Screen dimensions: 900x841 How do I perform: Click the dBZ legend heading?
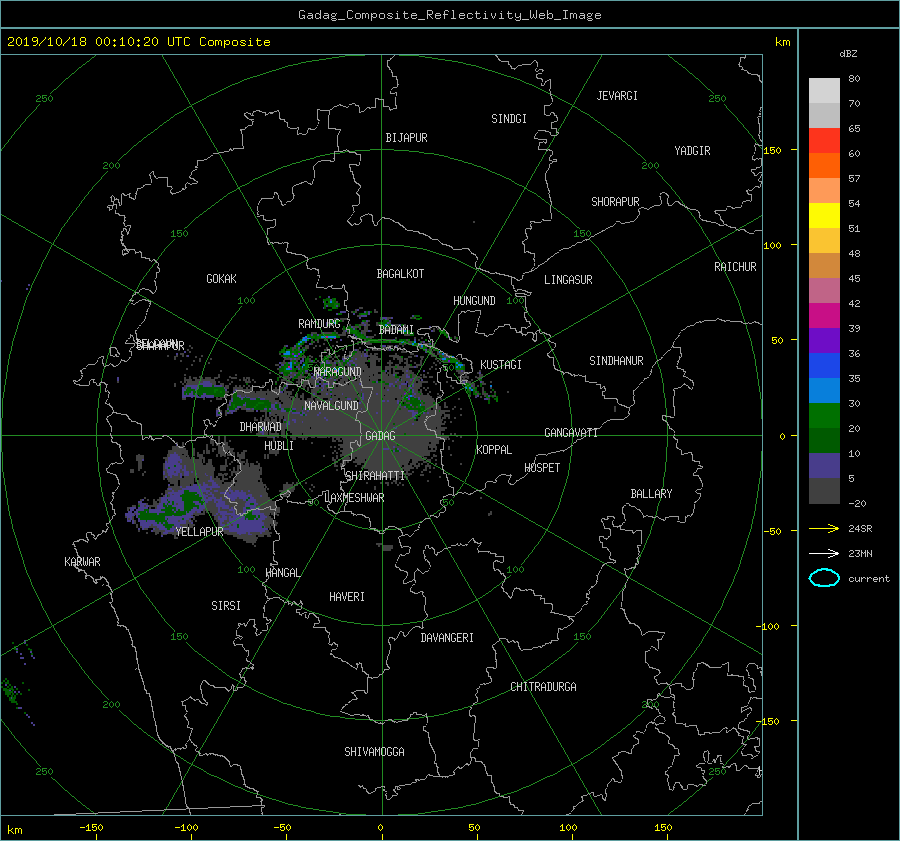[x=848, y=54]
